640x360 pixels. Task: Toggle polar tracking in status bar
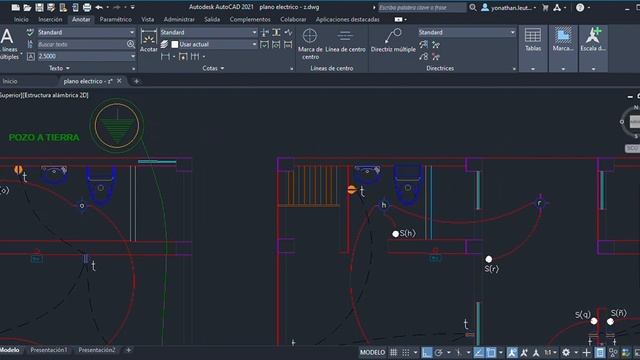439,352
